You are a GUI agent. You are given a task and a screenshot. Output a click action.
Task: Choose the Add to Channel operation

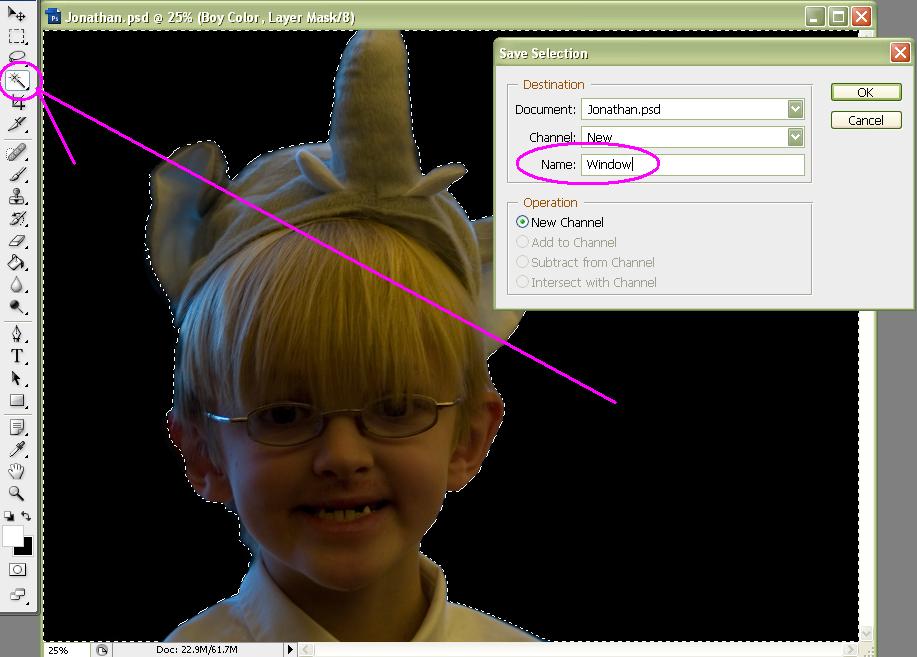pyautogui.click(x=566, y=242)
